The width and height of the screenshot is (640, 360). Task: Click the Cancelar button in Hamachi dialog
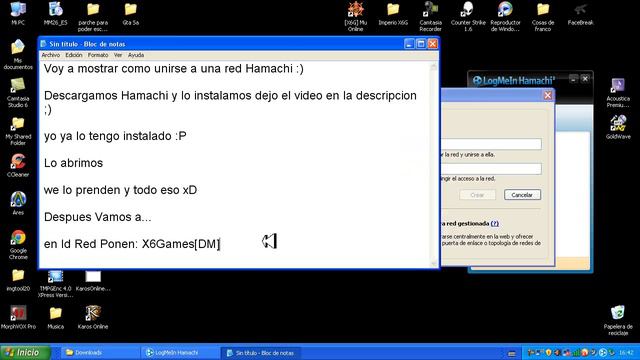522,195
